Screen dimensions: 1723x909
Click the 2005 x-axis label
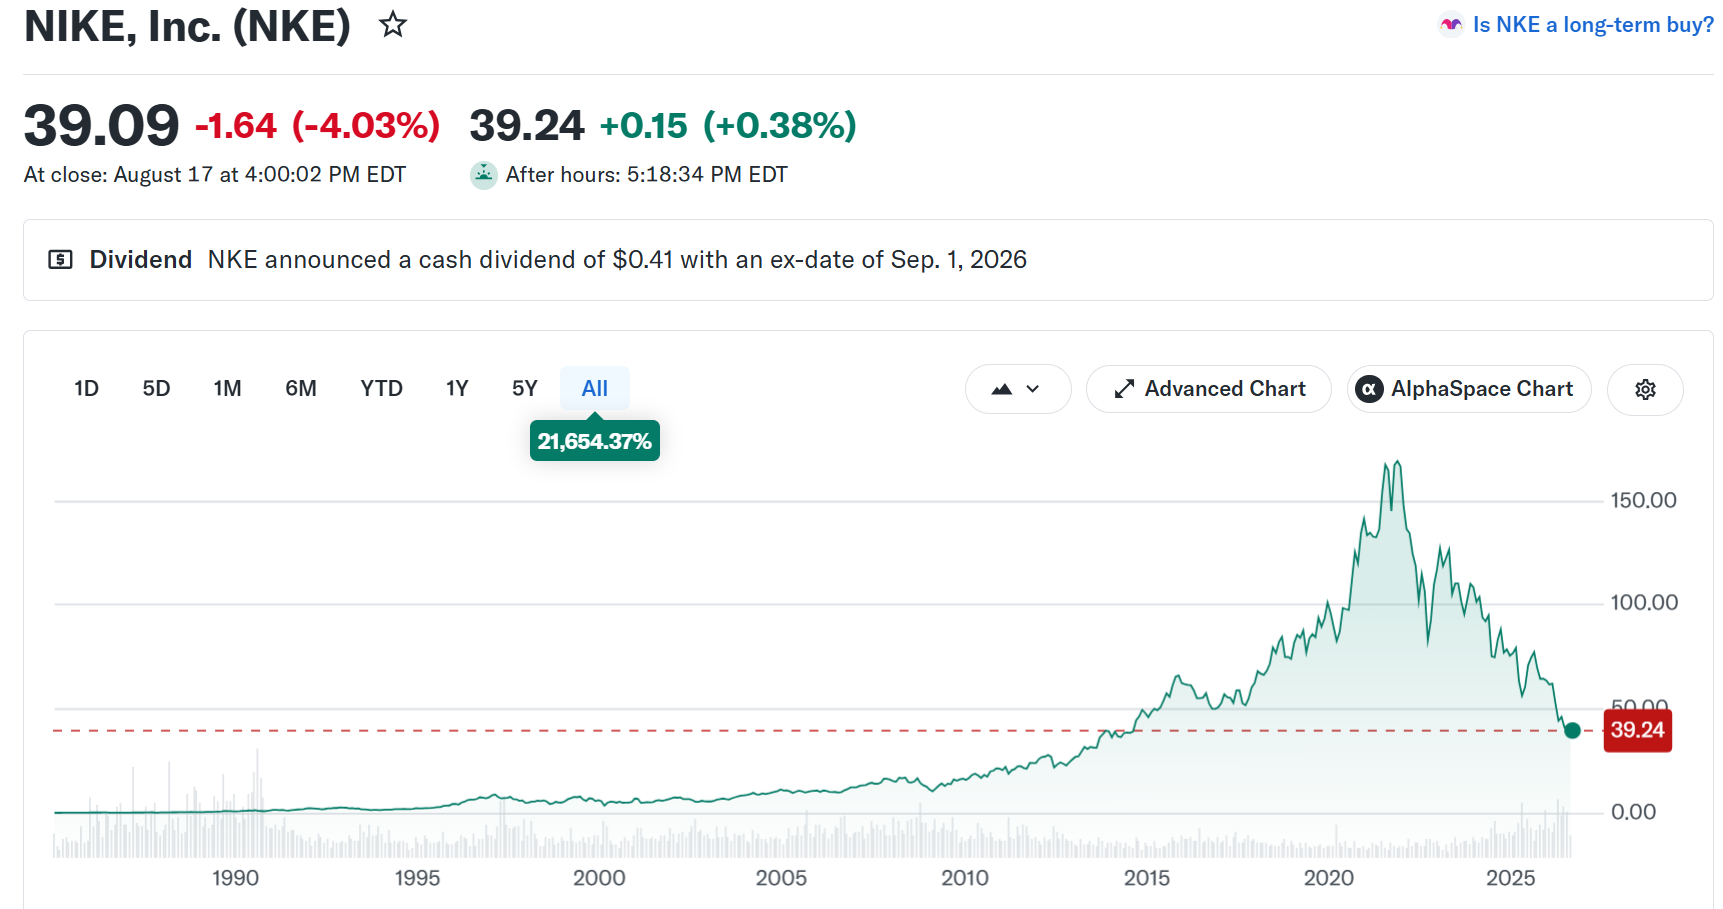781,878
